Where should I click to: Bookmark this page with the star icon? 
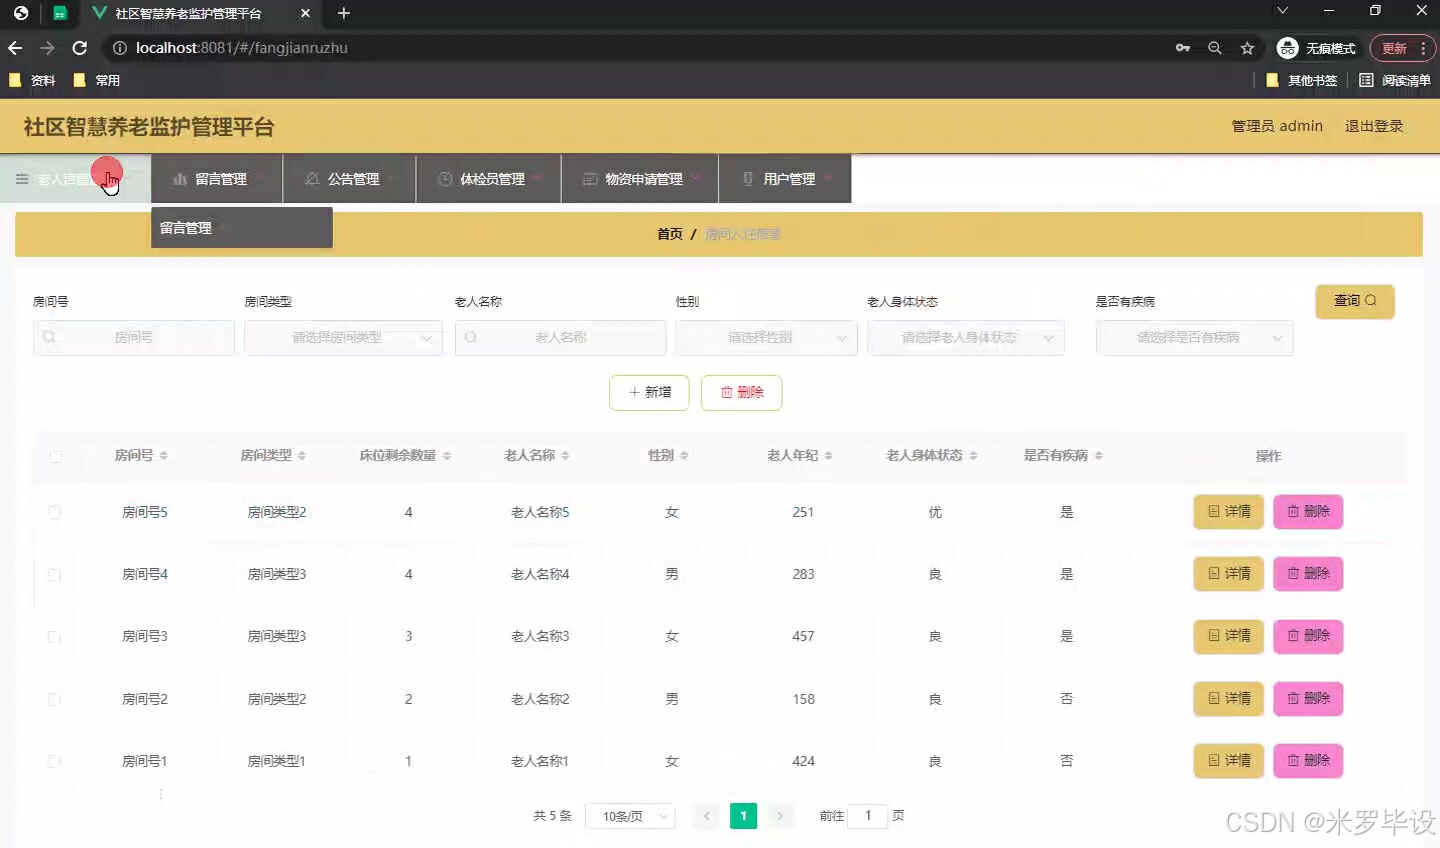pyautogui.click(x=1247, y=48)
